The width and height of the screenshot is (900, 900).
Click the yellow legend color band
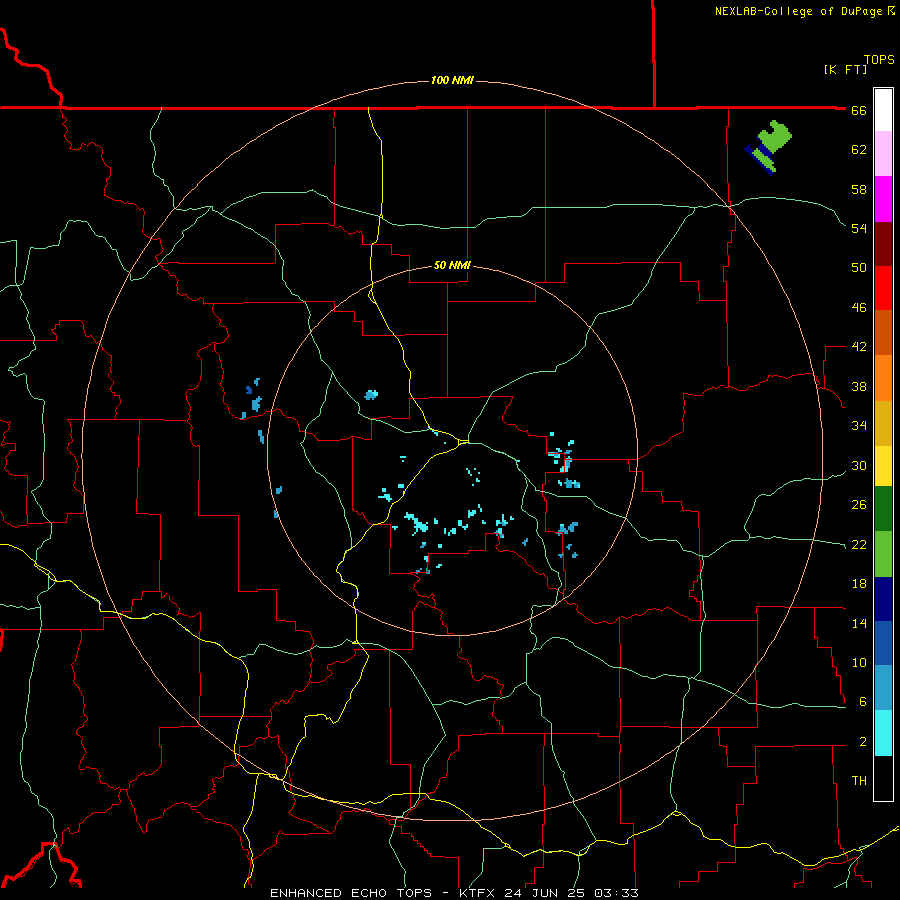(883, 466)
